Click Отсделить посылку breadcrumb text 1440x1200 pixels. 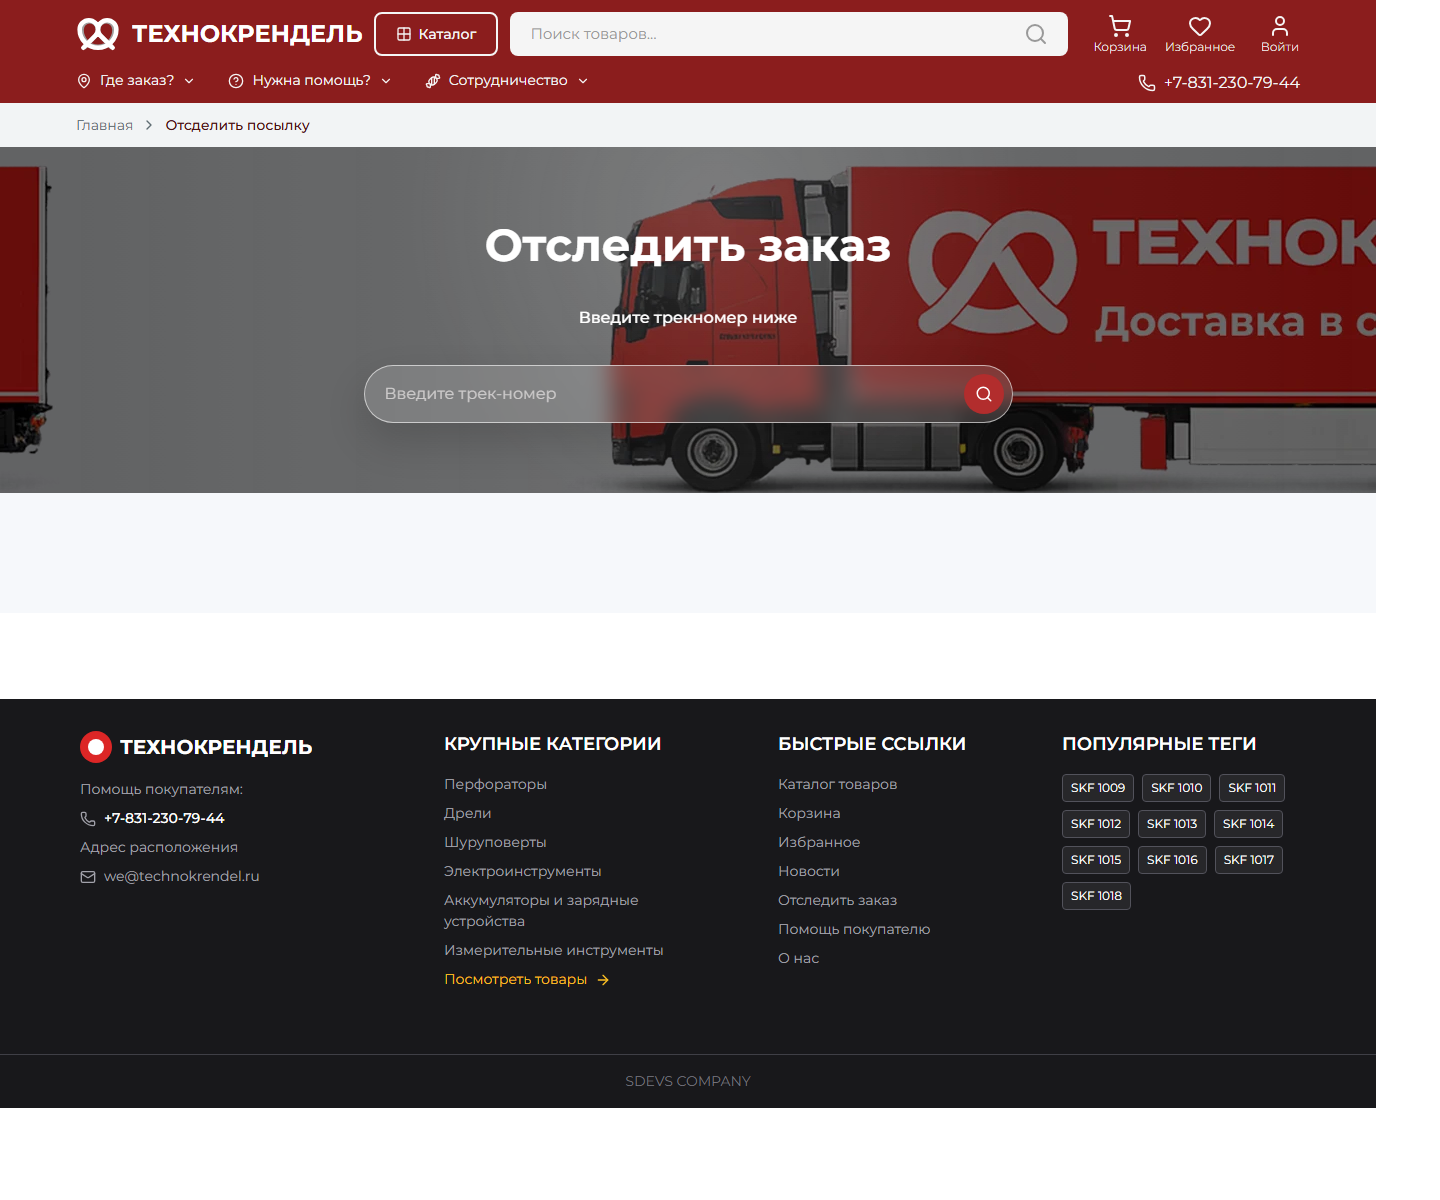coord(238,125)
